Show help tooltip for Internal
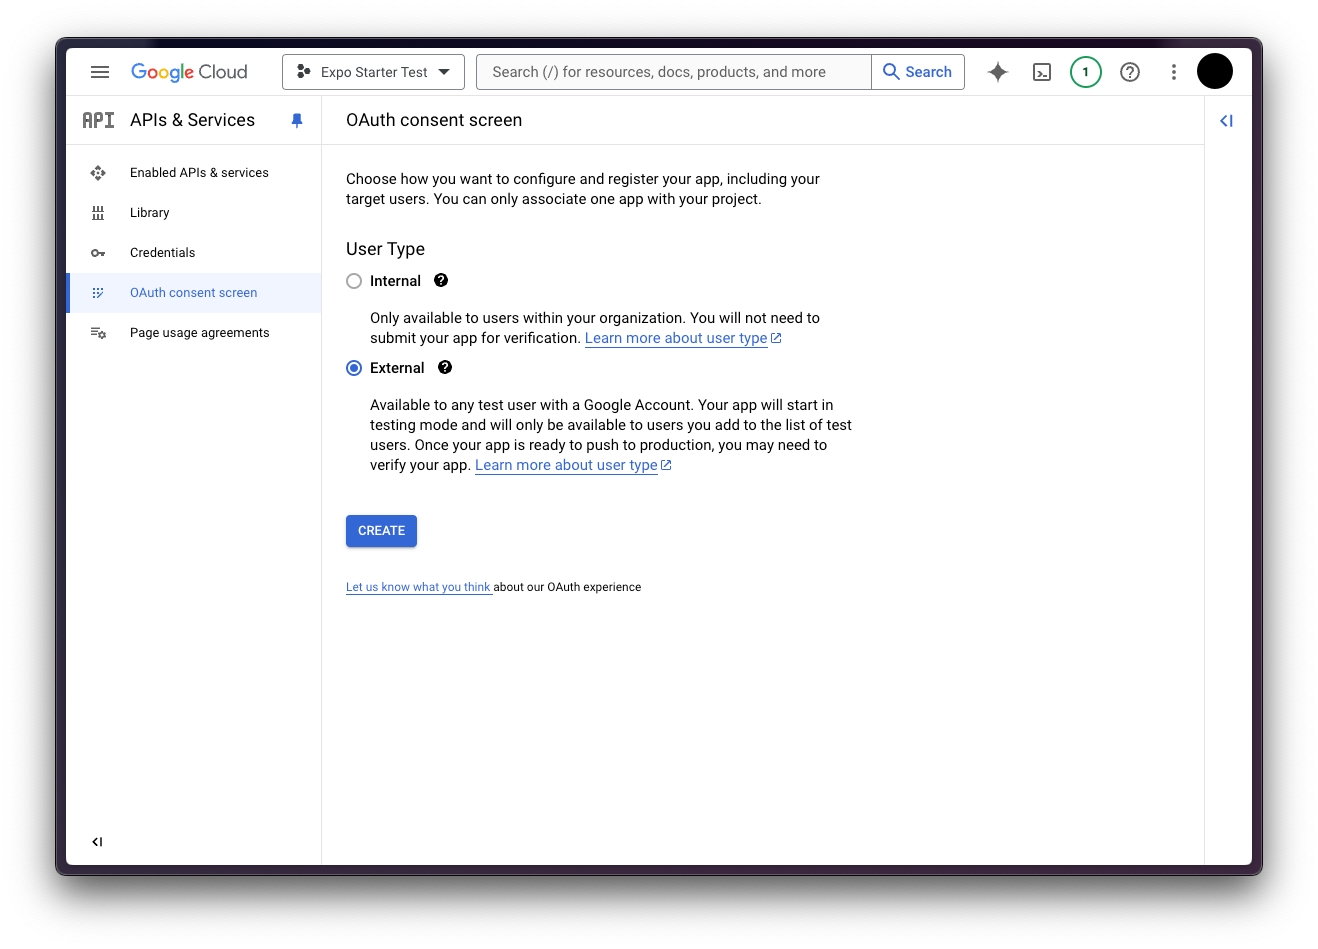This screenshot has height=949, width=1318. [x=441, y=281]
